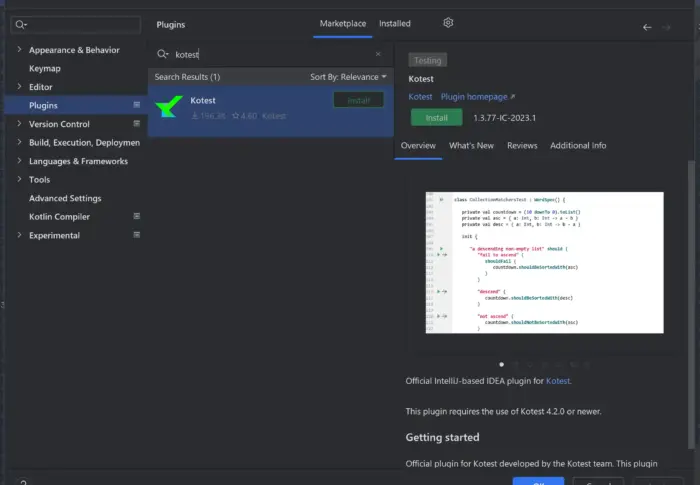
Task: Select Kotlin Compiler in settings tree
Action: 59,217
